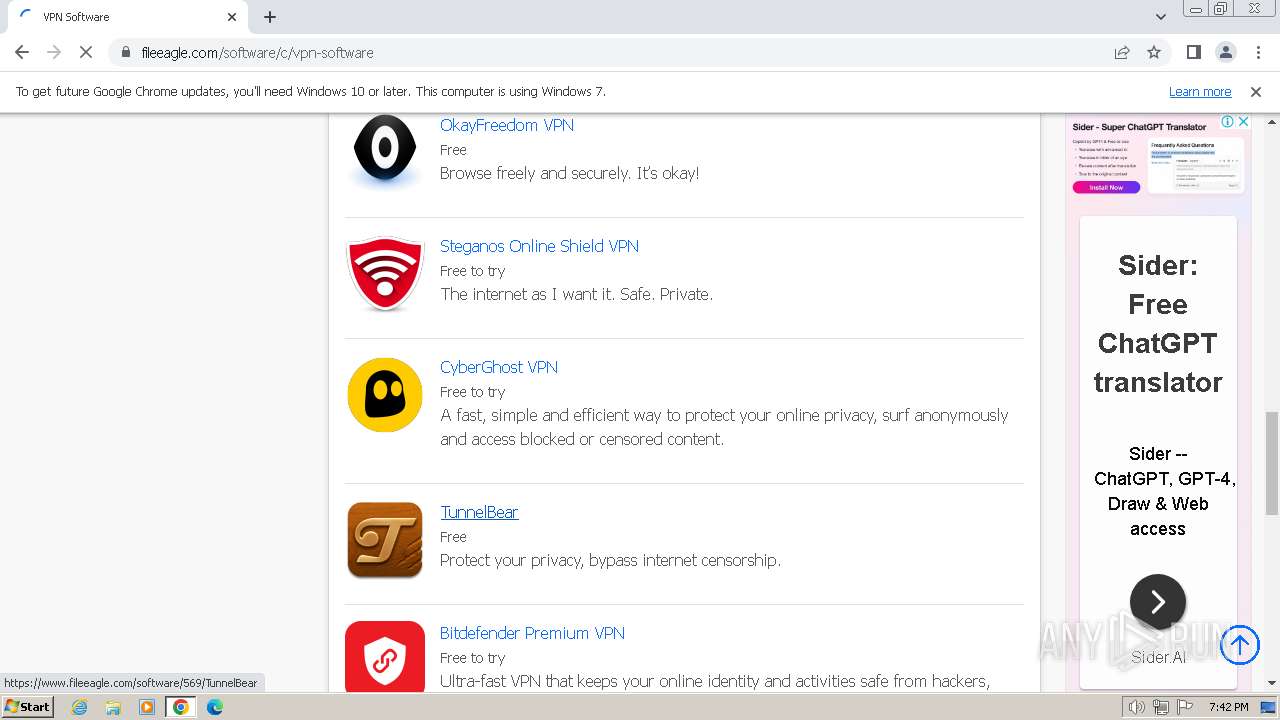Open the tab search dropdown arrow
Screen dimensions: 1280x720
tap(1160, 17)
